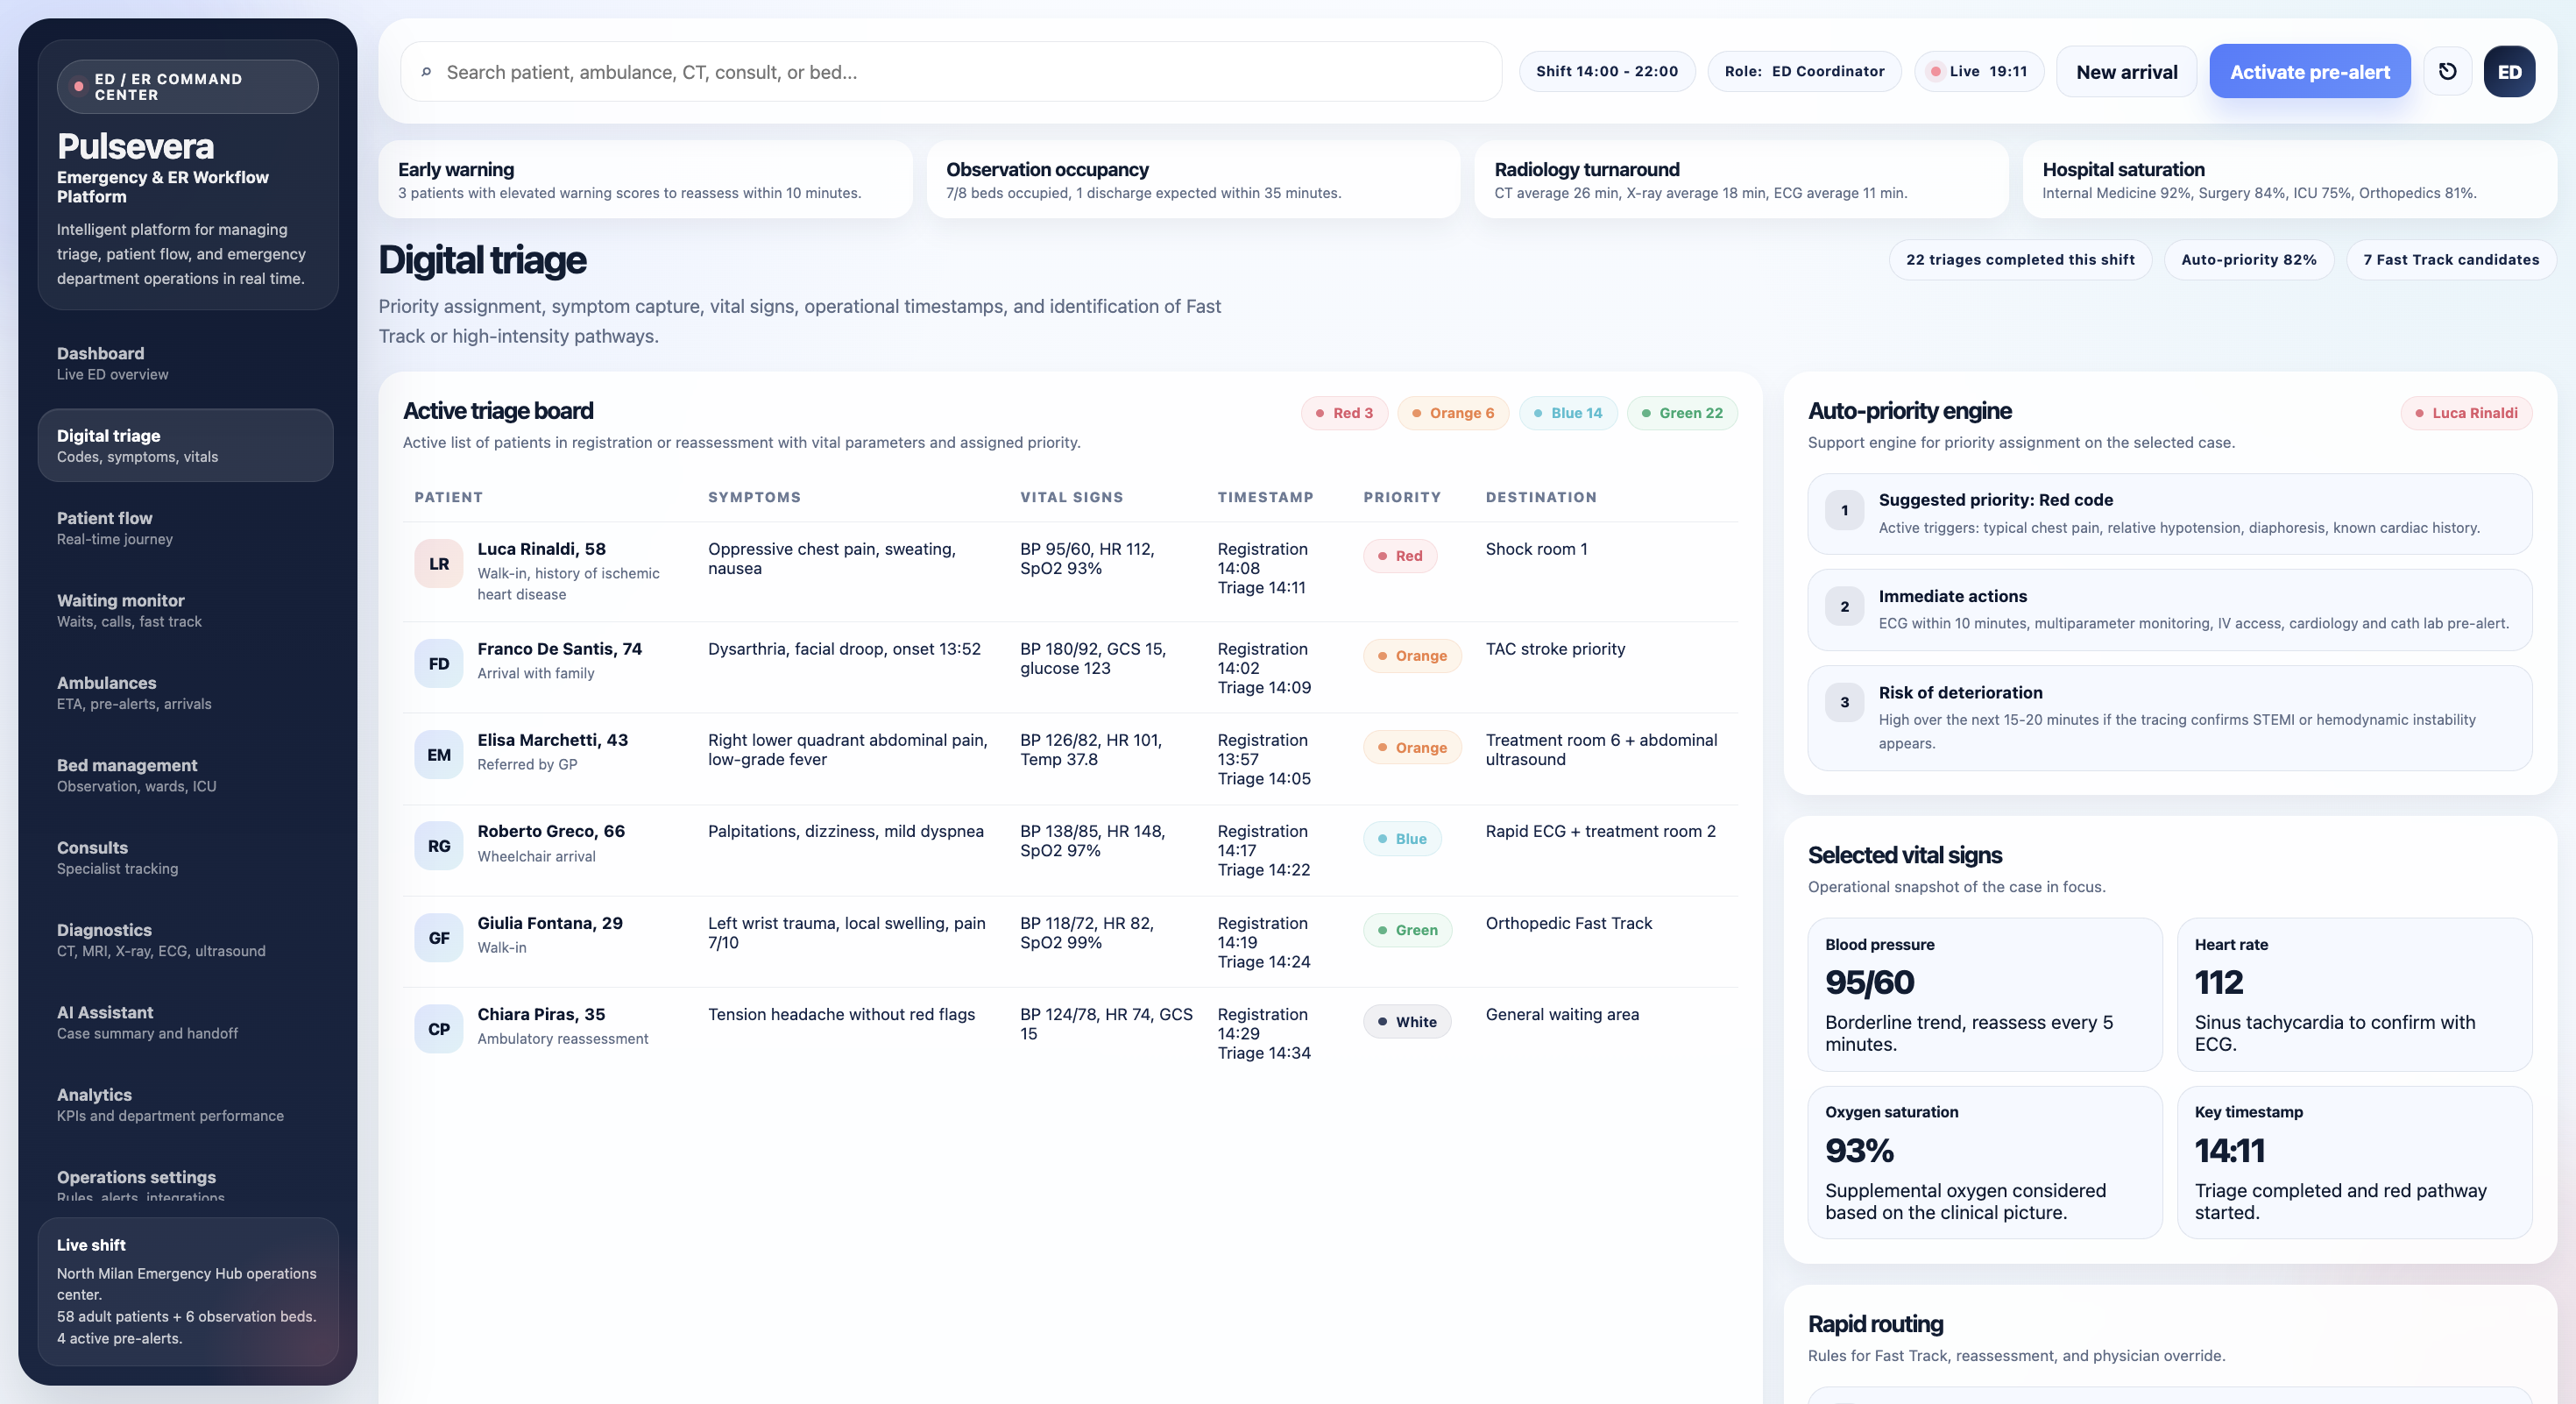Viewport: 2576px width, 1404px height.
Task: Select the FD avatar for Franco De Santis
Action: (x=439, y=663)
